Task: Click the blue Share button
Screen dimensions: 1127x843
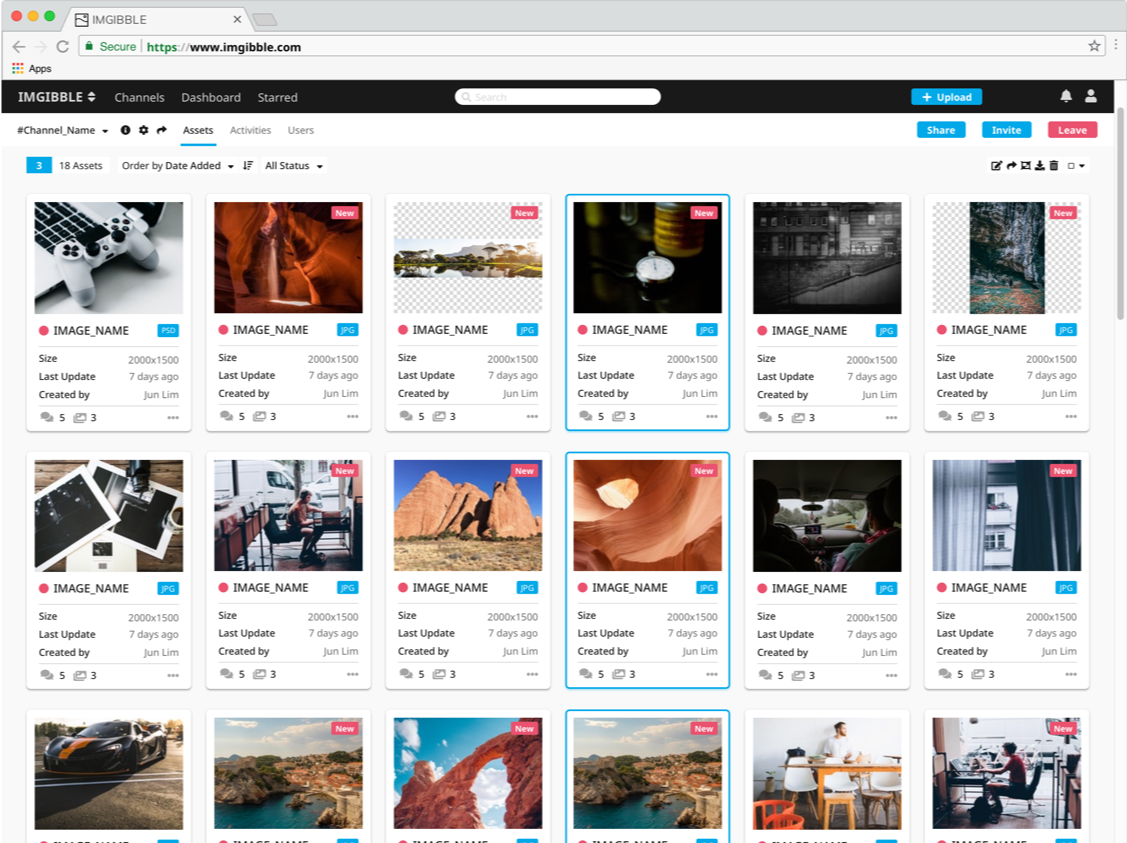Action: tap(941, 130)
